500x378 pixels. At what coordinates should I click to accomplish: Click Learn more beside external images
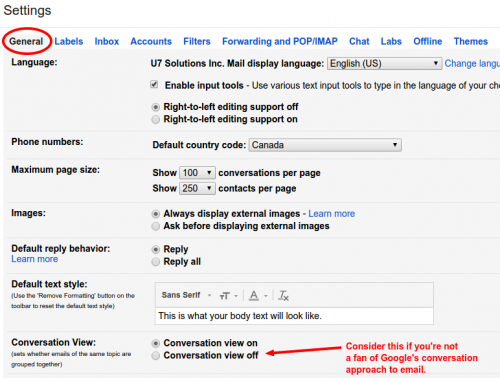[x=331, y=214]
